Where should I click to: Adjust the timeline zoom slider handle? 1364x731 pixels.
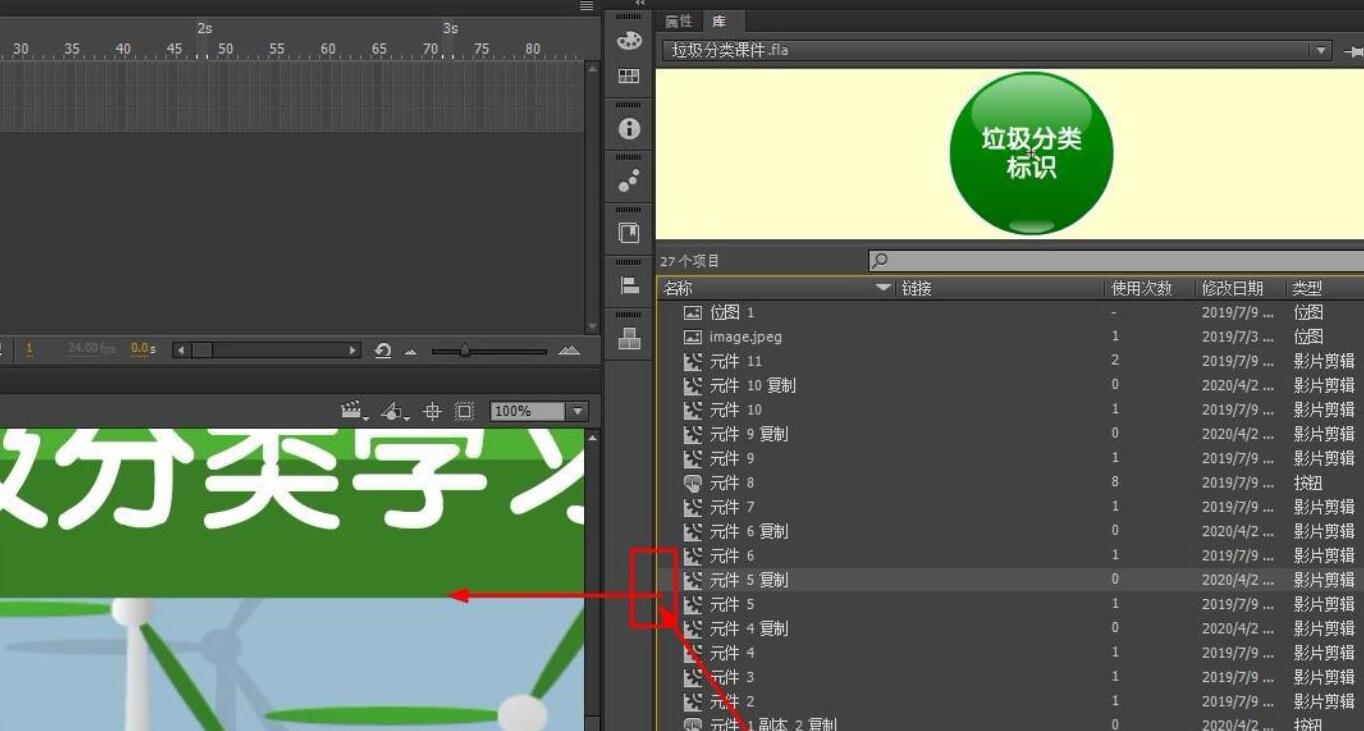(x=464, y=350)
